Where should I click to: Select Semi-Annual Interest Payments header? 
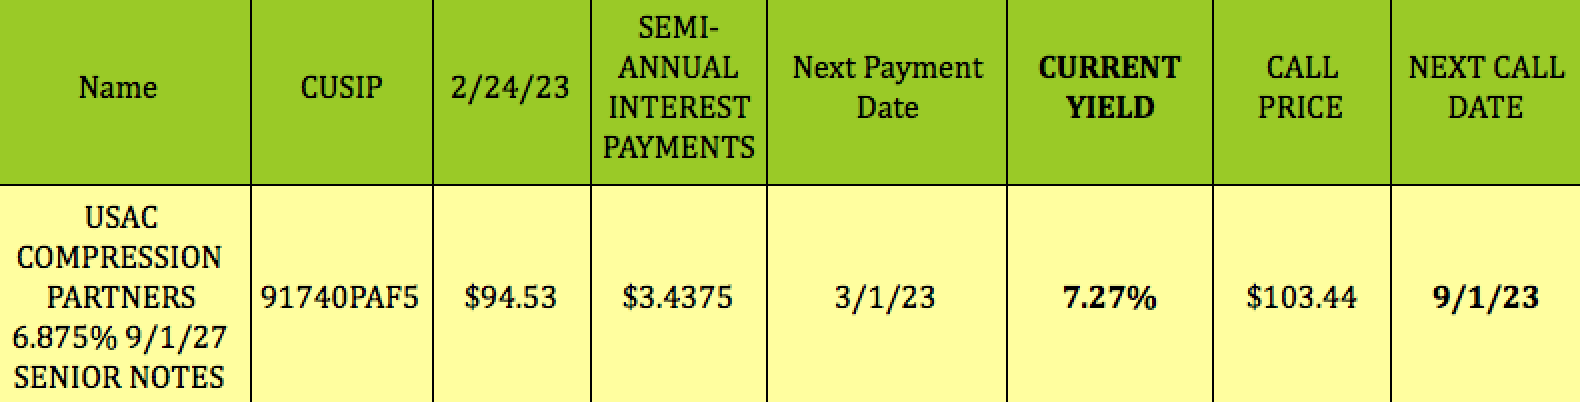679,88
